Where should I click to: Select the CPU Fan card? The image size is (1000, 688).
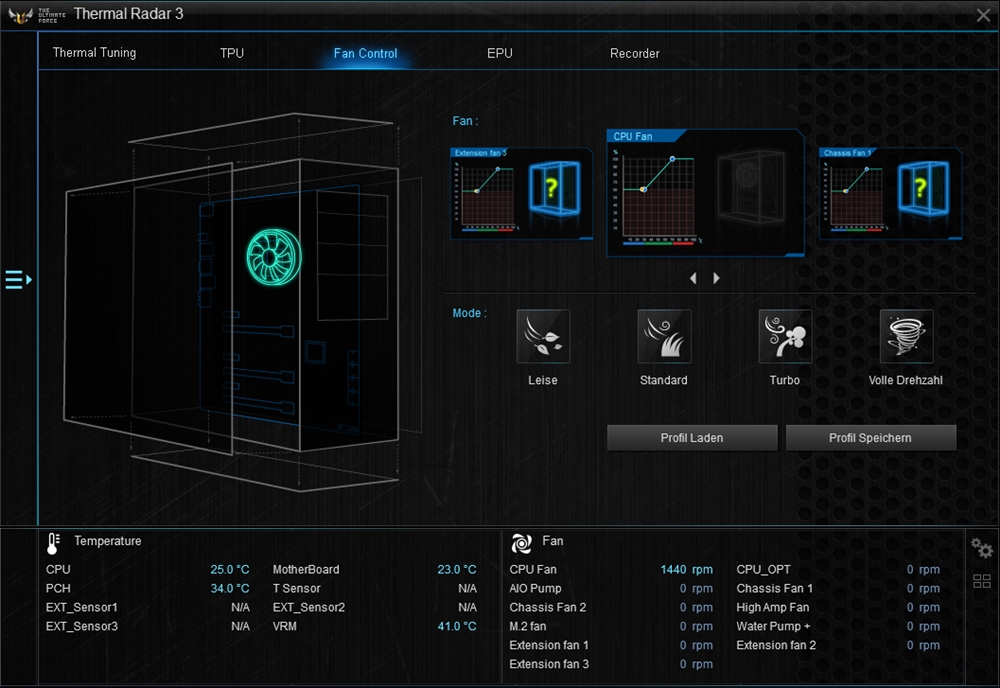pos(705,193)
